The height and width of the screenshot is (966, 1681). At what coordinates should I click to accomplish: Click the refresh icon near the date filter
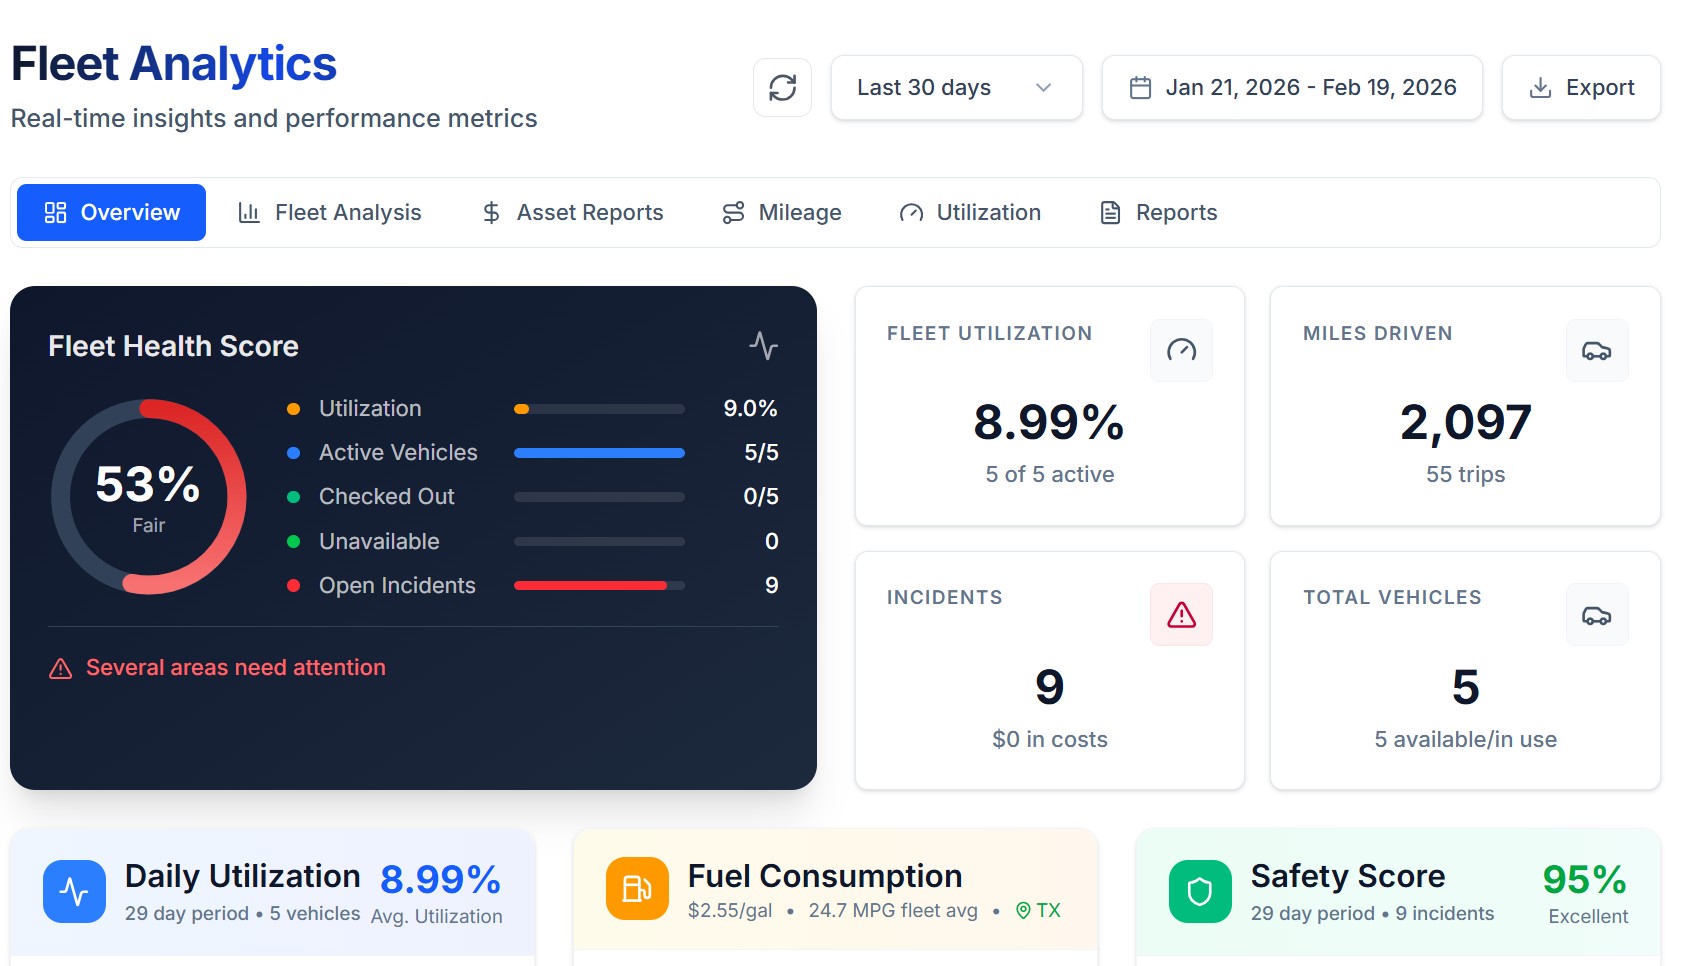point(782,87)
